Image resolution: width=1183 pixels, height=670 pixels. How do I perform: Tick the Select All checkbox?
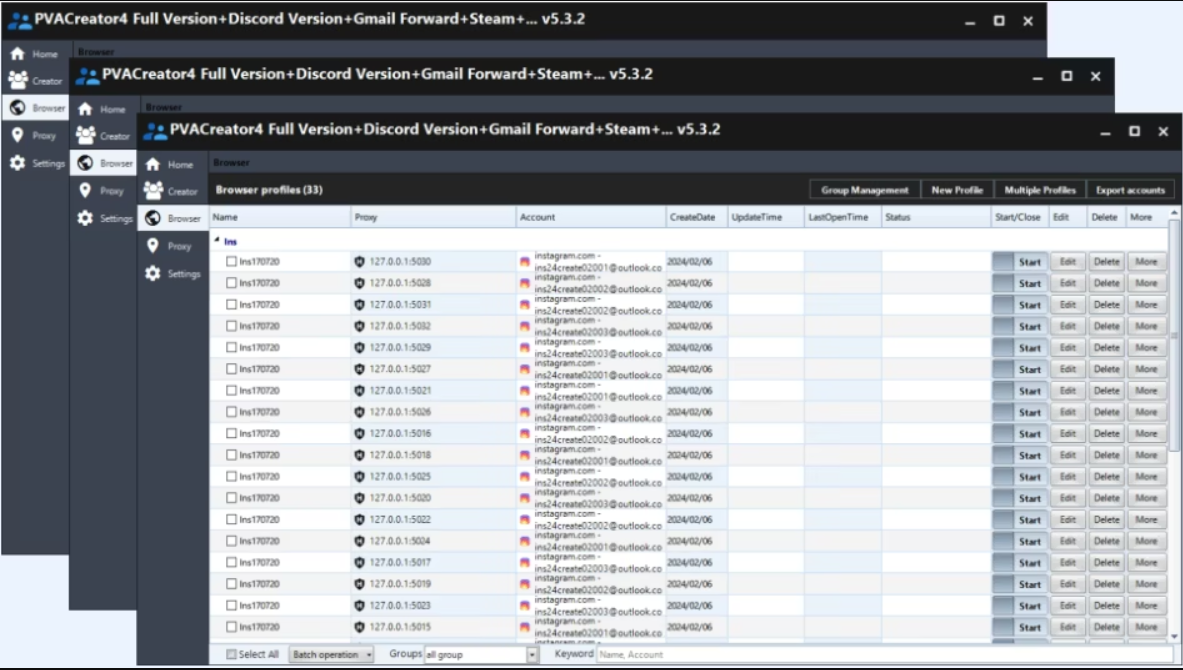232,654
